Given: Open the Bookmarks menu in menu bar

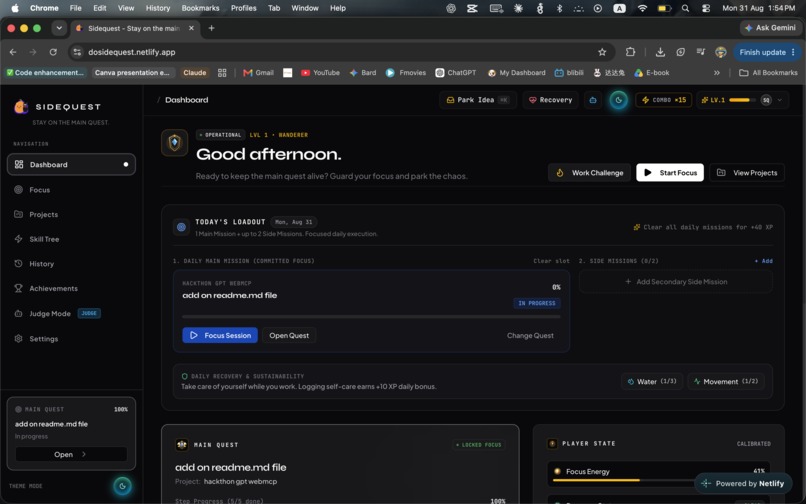Looking at the screenshot, I should click(200, 8).
